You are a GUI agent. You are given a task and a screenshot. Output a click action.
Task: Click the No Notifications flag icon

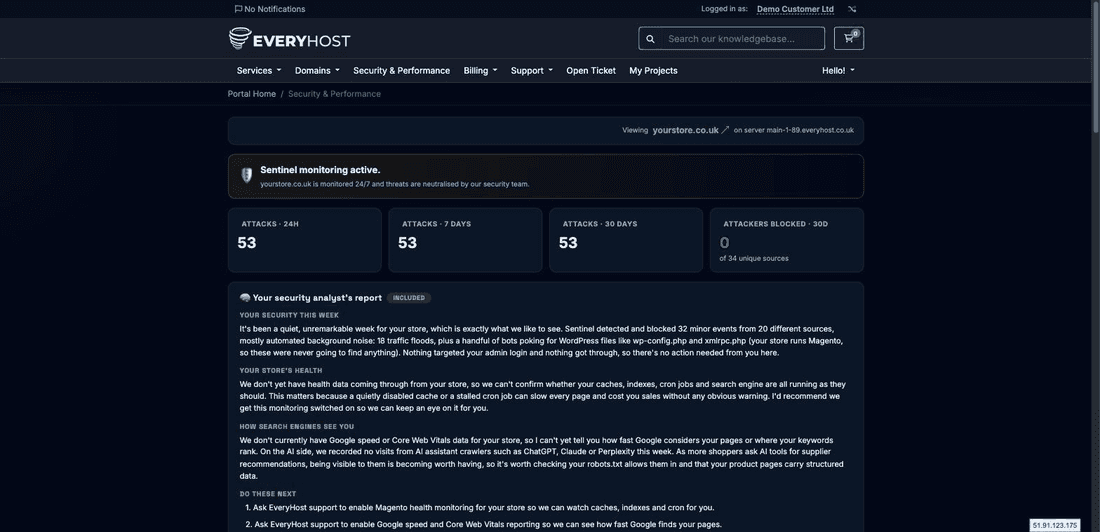239,9
